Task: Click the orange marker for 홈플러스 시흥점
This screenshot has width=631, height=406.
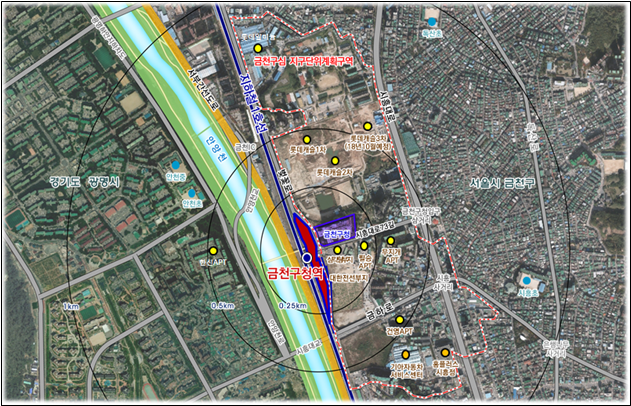Action: pos(445,353)
